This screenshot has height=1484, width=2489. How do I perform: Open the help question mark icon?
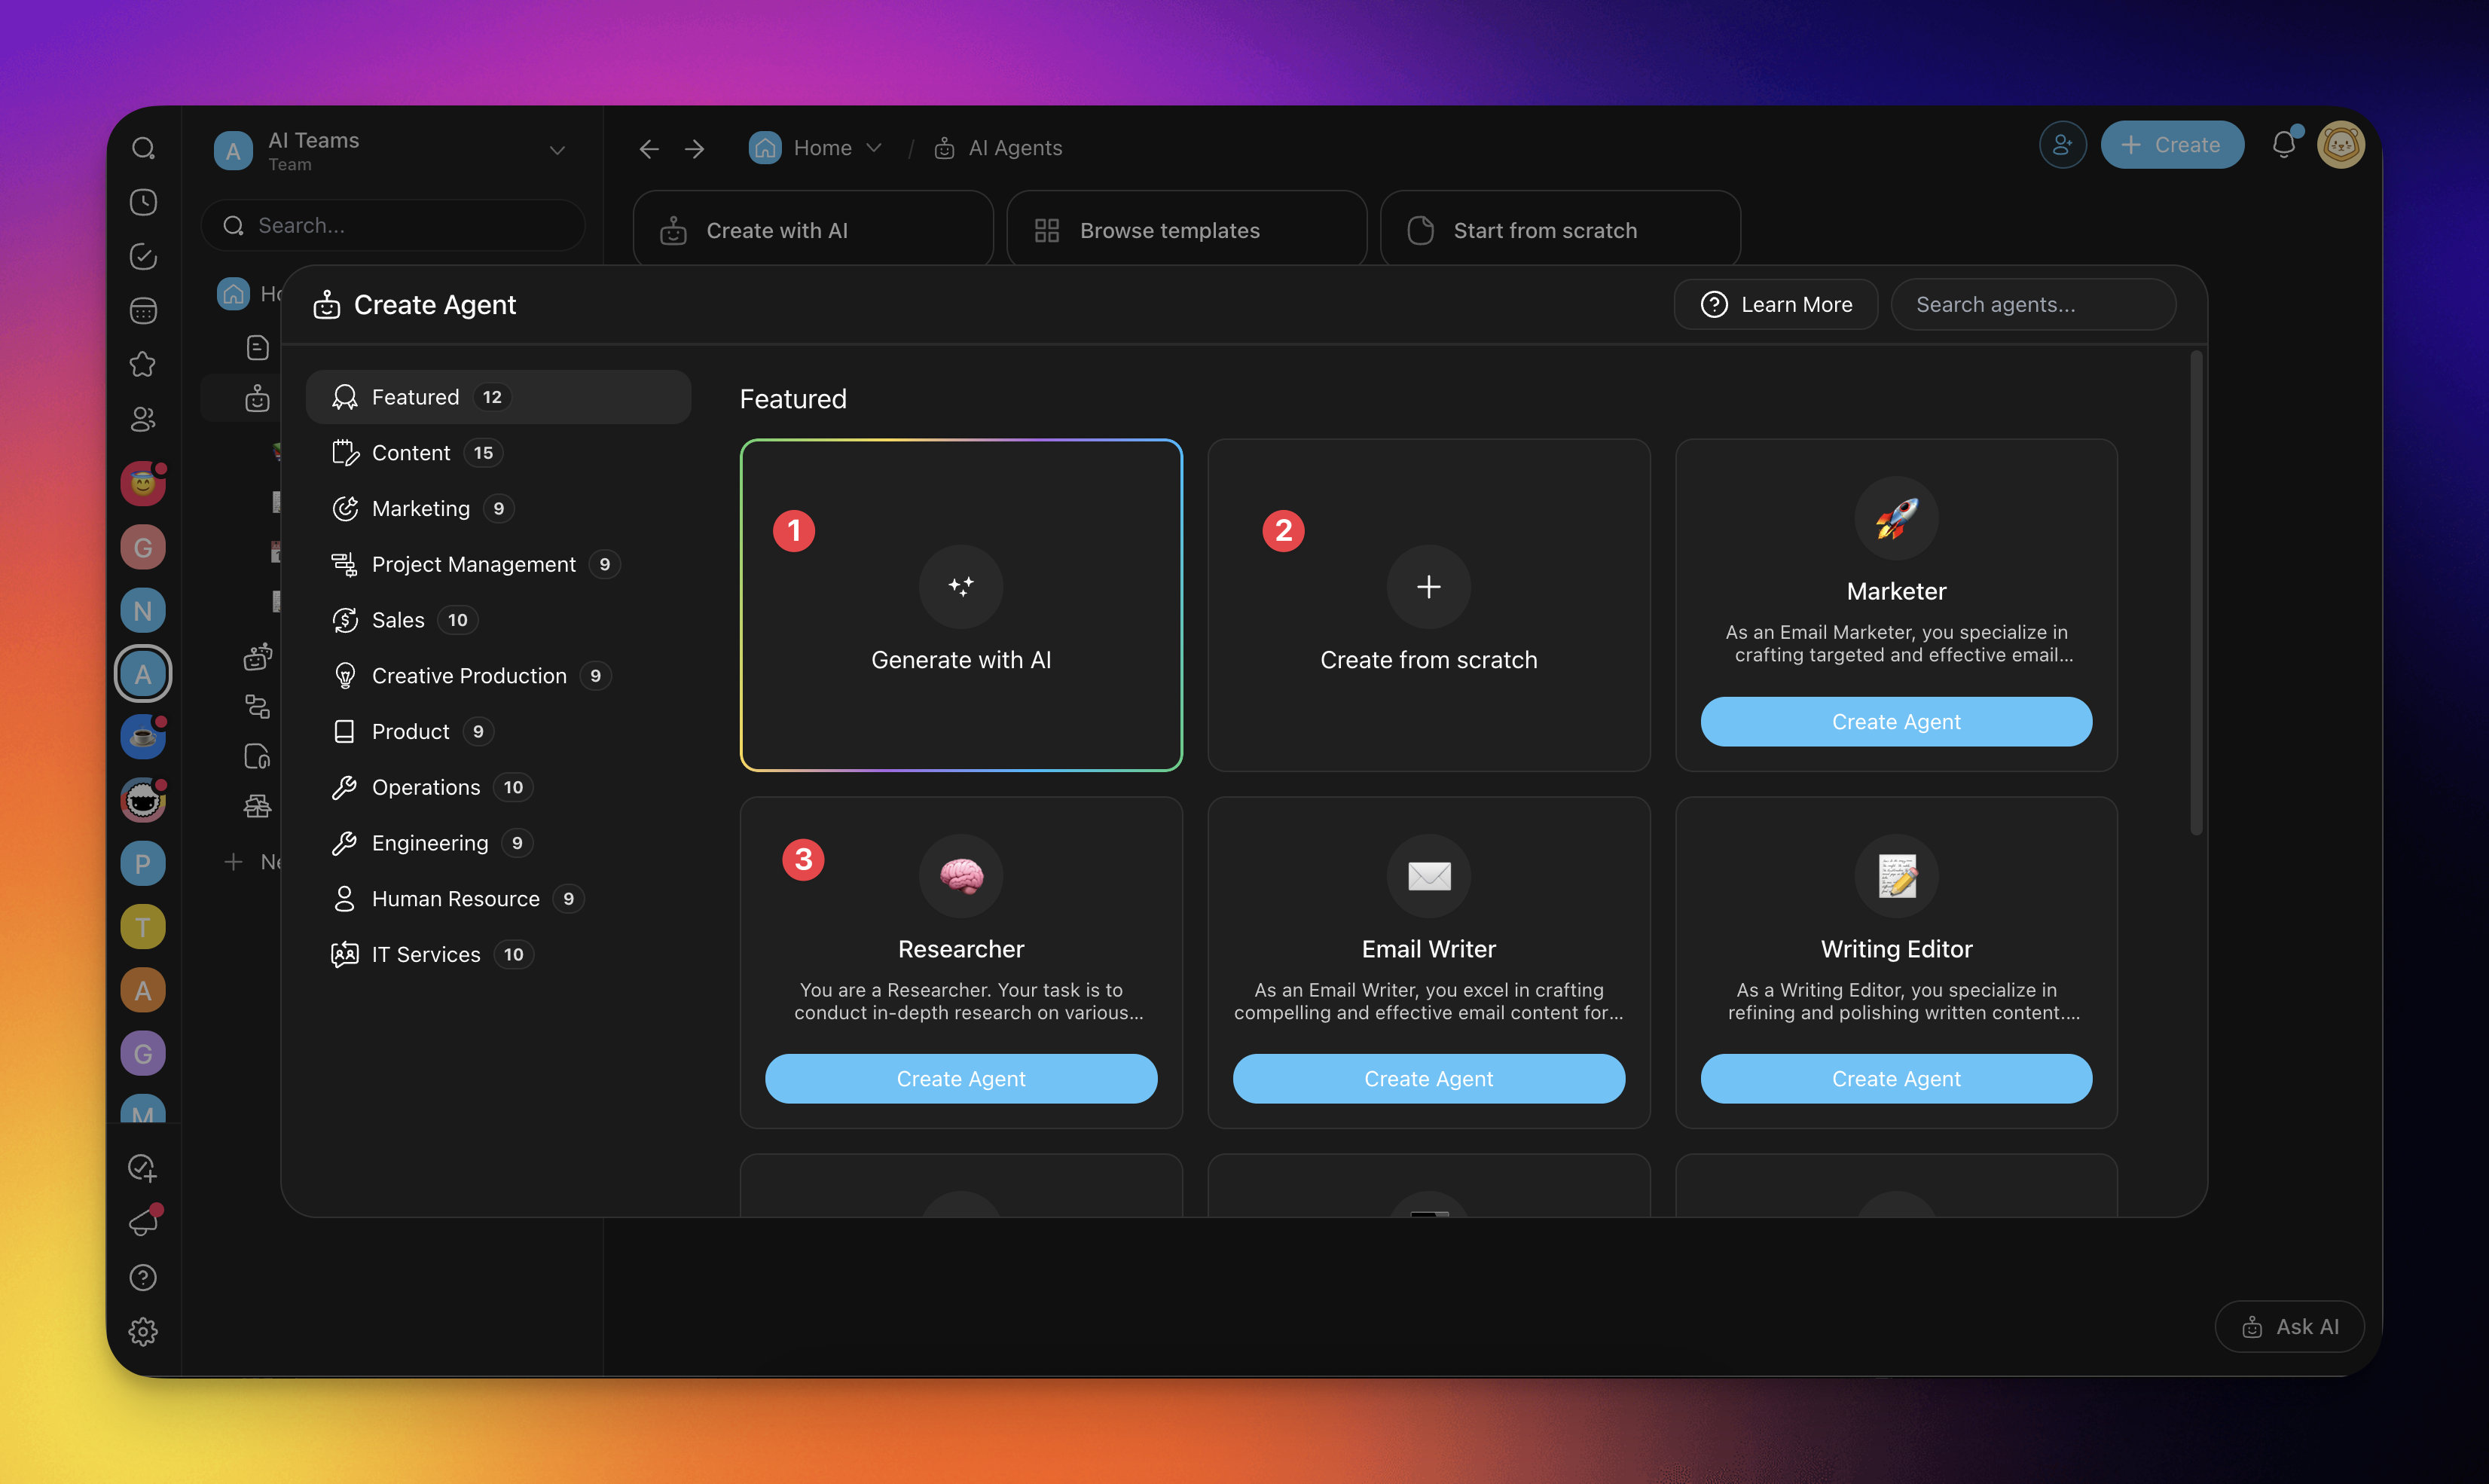coord(143,1277)
